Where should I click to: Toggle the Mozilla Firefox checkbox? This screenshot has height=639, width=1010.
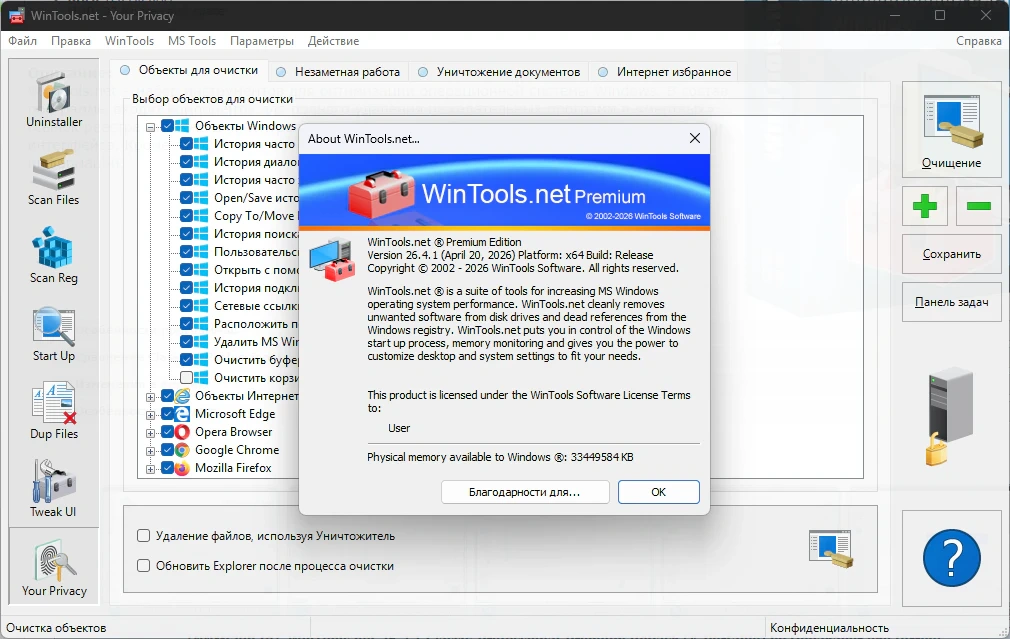tap(167, 468)
